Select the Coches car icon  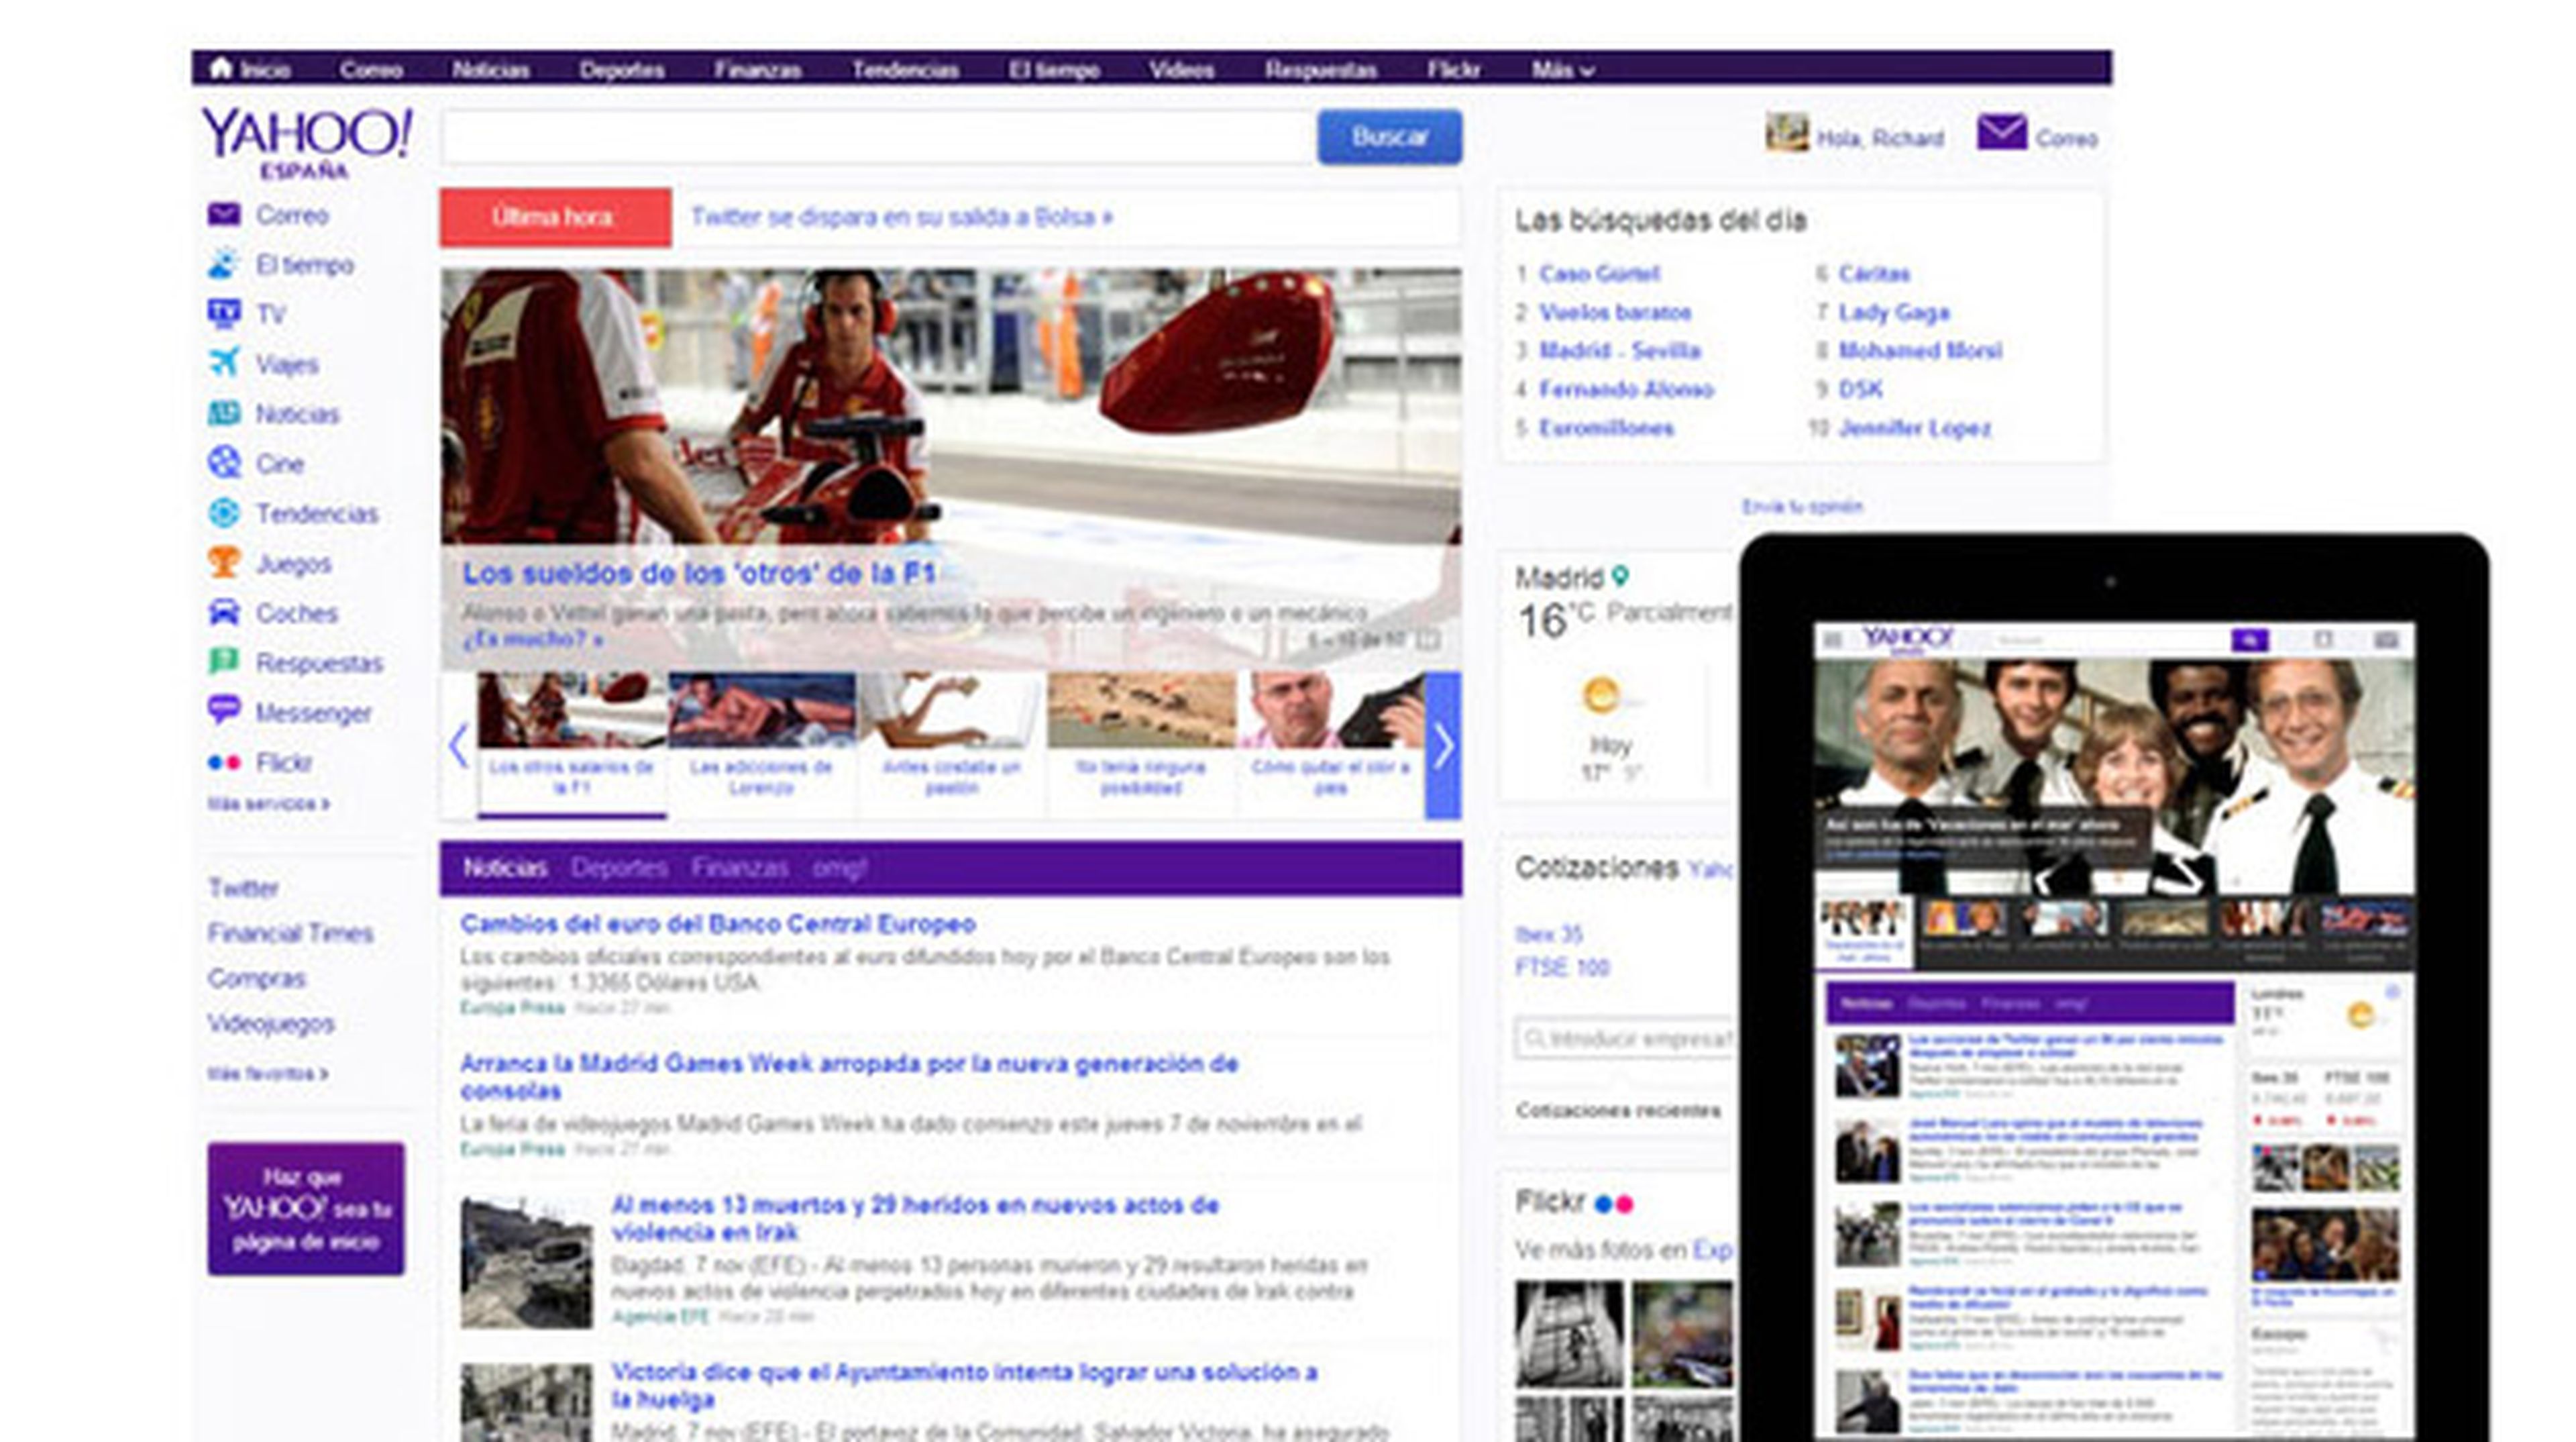223,612
